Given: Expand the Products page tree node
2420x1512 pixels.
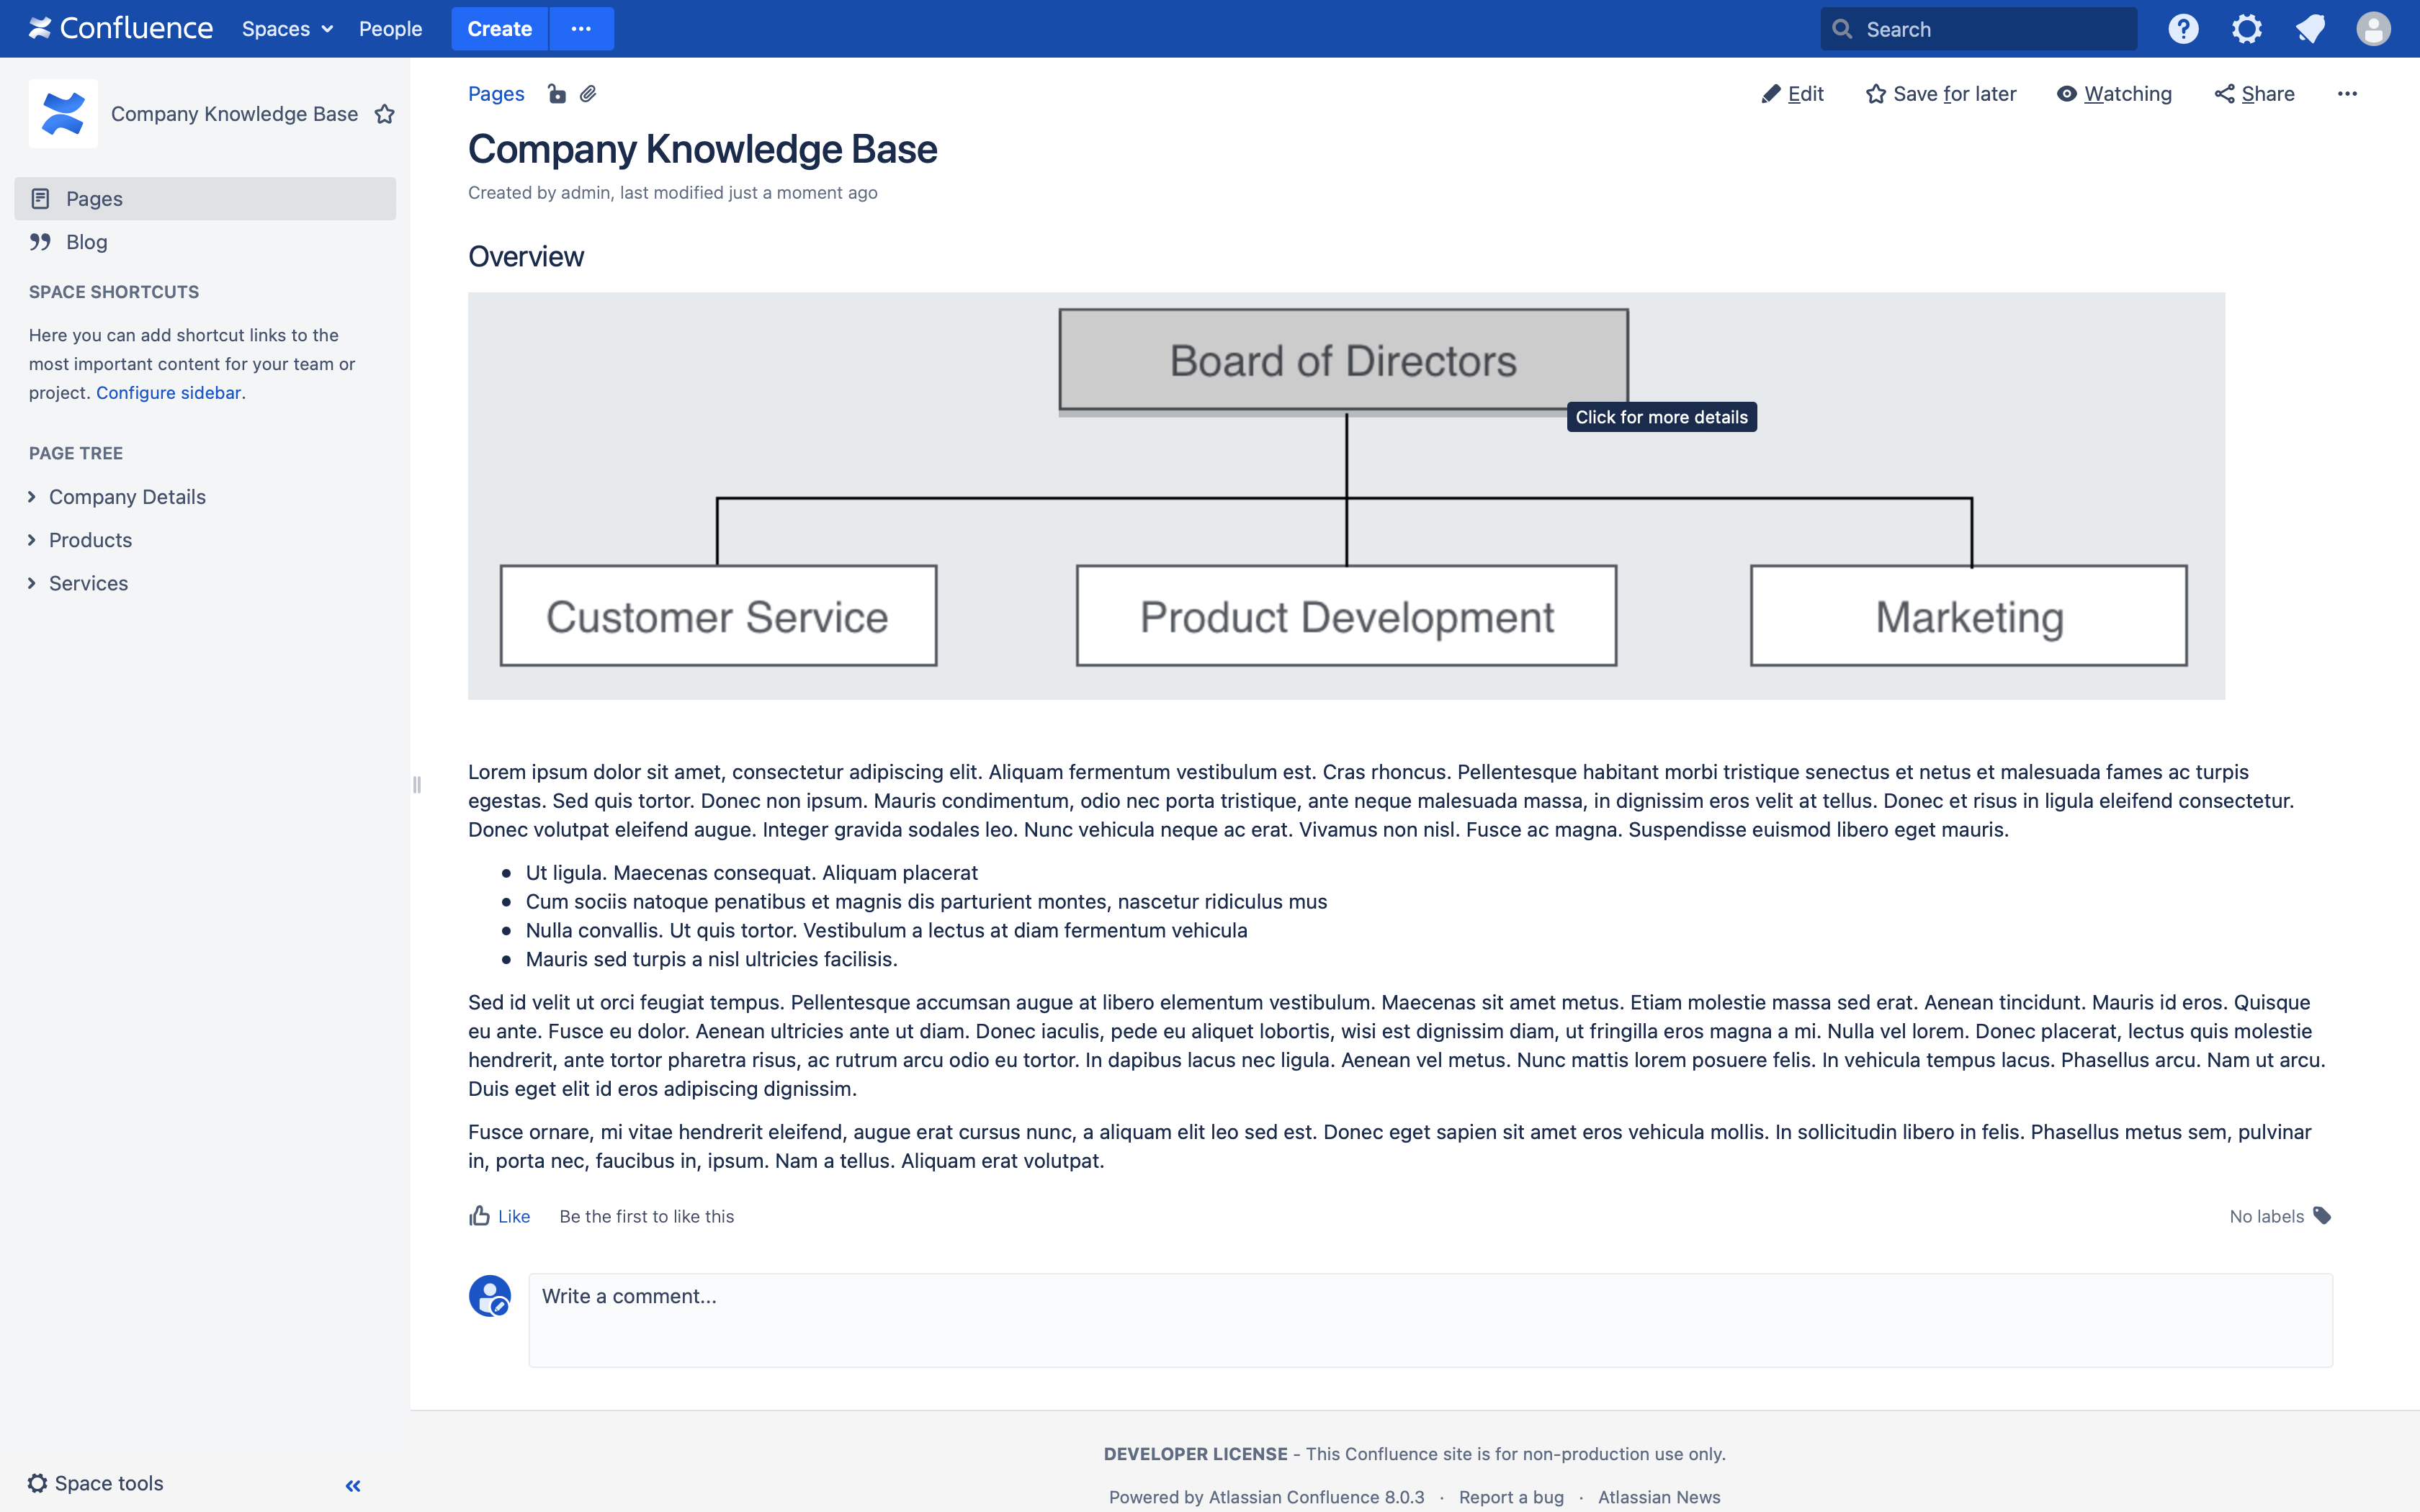Looking at the screenshot, I should point(32,540).
